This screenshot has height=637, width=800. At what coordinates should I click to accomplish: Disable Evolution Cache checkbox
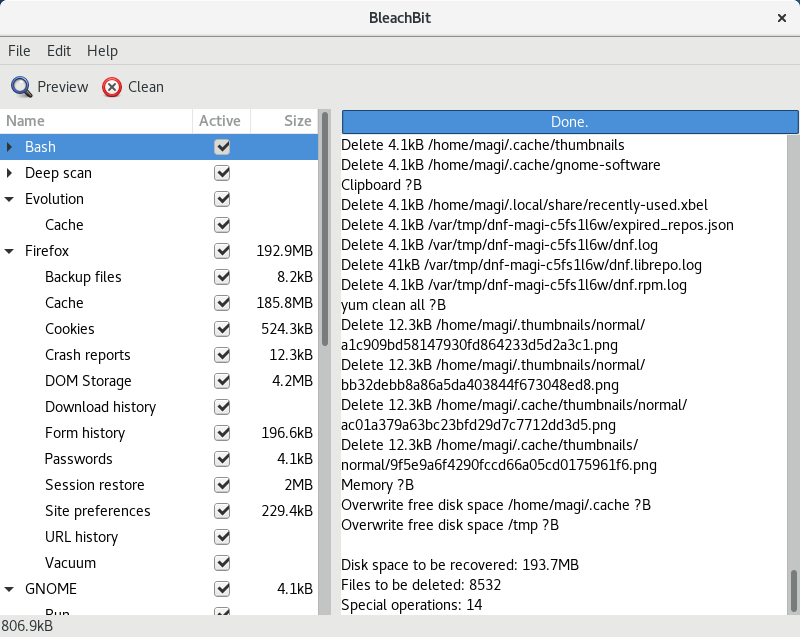tap(222, 225)
